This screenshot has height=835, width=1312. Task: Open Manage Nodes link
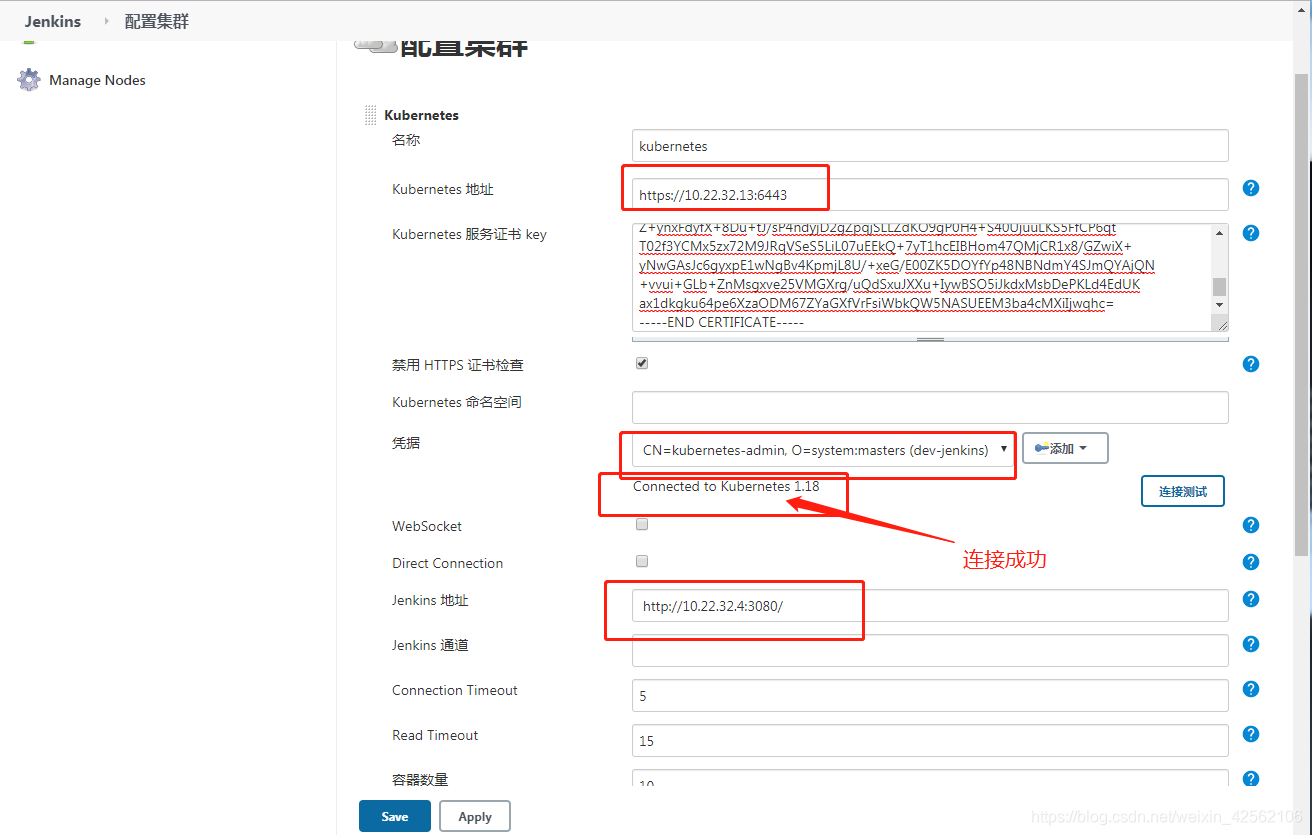pyautogui.click(x=97, y=80)
